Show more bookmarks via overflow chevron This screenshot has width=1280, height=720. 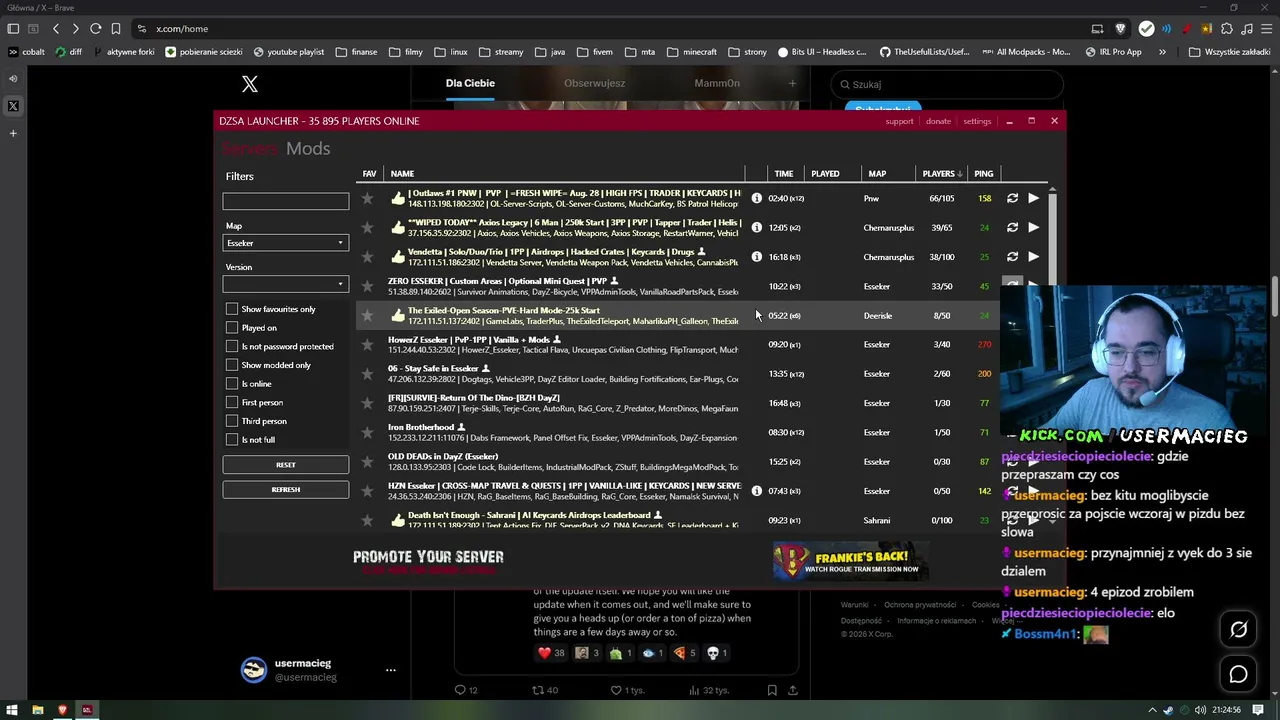click(1162, 52)
